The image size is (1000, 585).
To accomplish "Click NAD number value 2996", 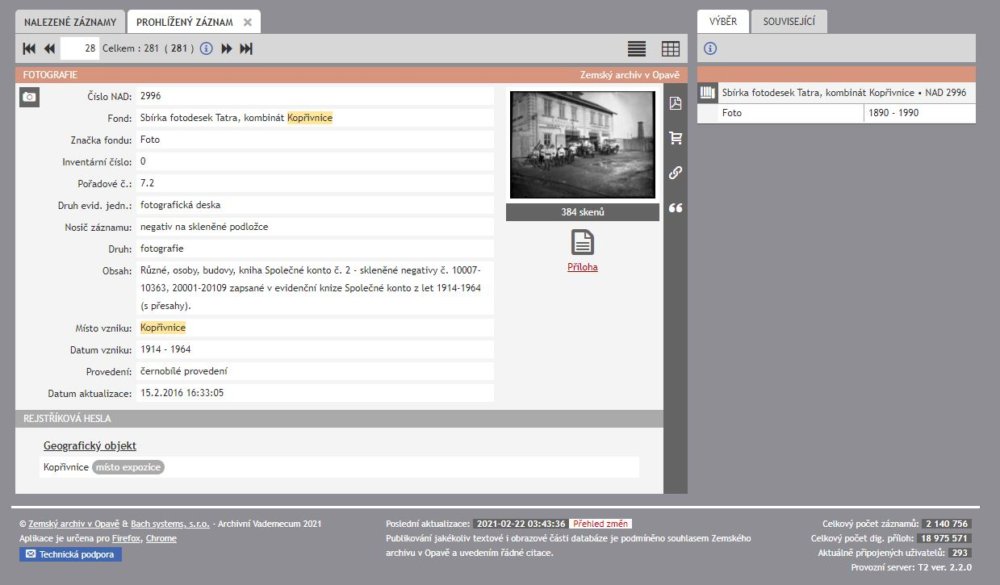I will [x=151, y=96].
